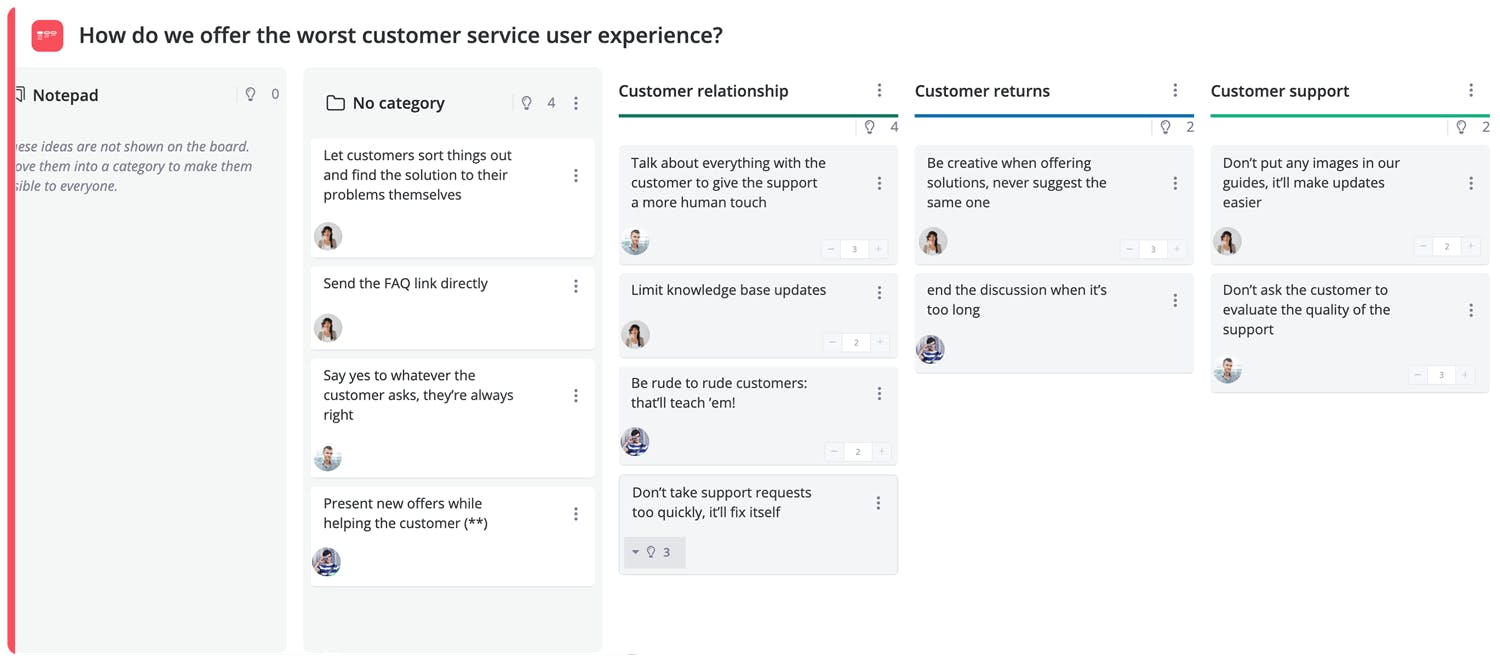Increase votes on 'Don't put any images' card
This screenshot has width=1500, height=662.
(x=1470, y=246)
